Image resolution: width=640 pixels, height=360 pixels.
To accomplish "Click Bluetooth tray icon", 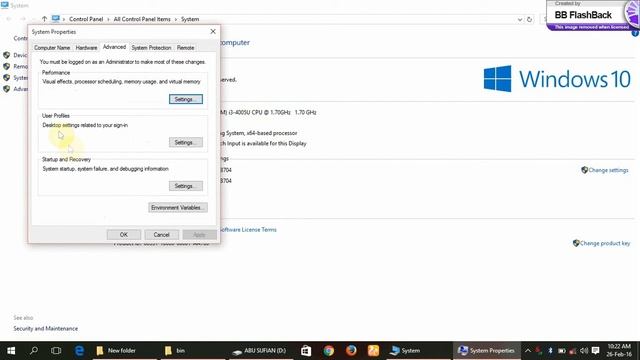I will pyautogui.click(x=550, y=351).
